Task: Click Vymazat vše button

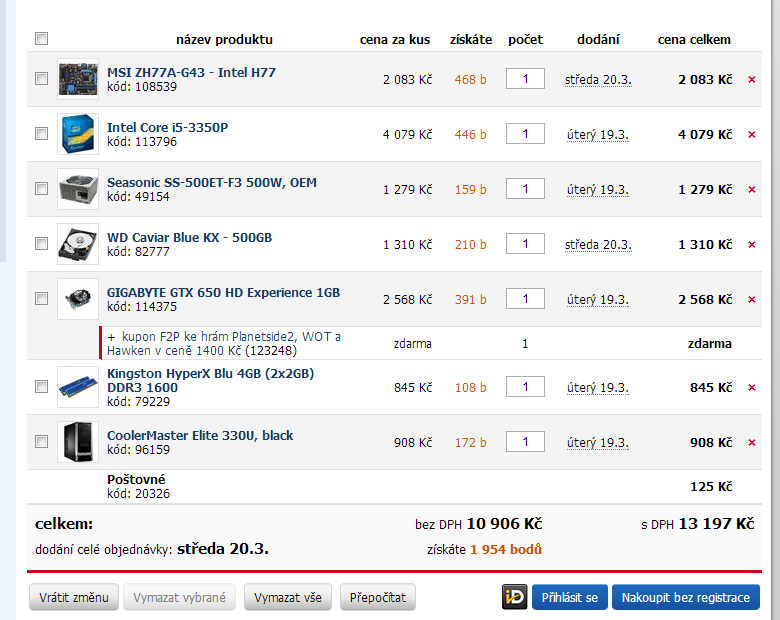Action: click(288, 597)
